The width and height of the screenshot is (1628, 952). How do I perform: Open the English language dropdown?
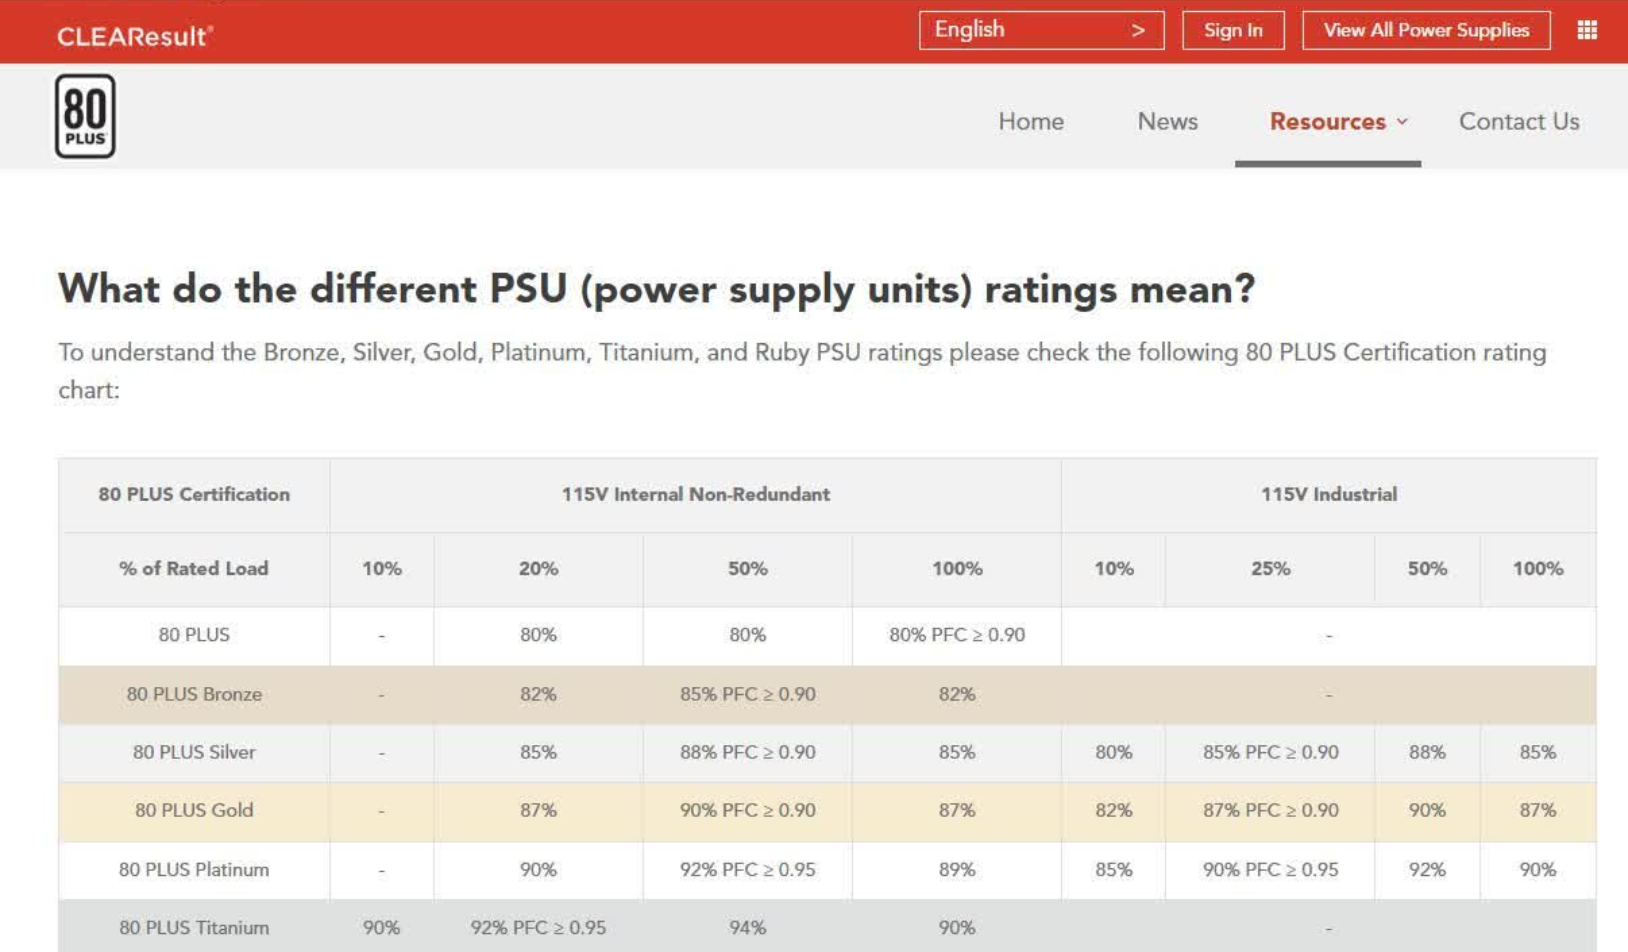[1041, 30]
